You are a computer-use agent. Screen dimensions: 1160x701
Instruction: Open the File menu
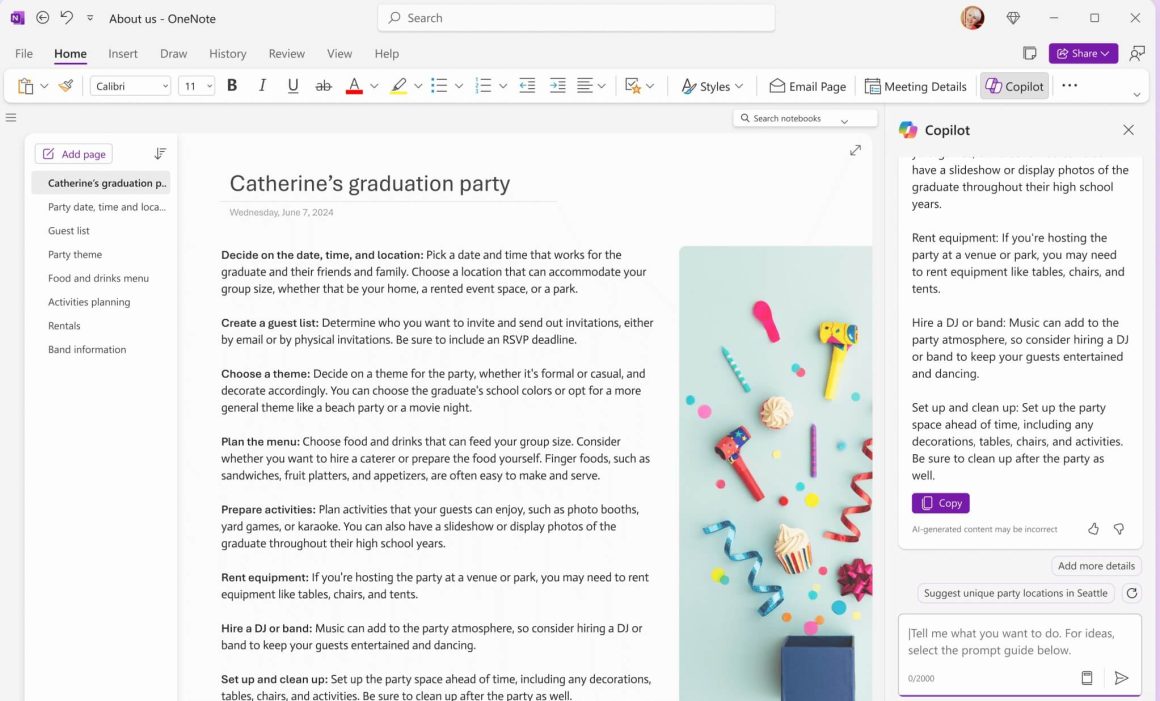[x=24, y=53]
